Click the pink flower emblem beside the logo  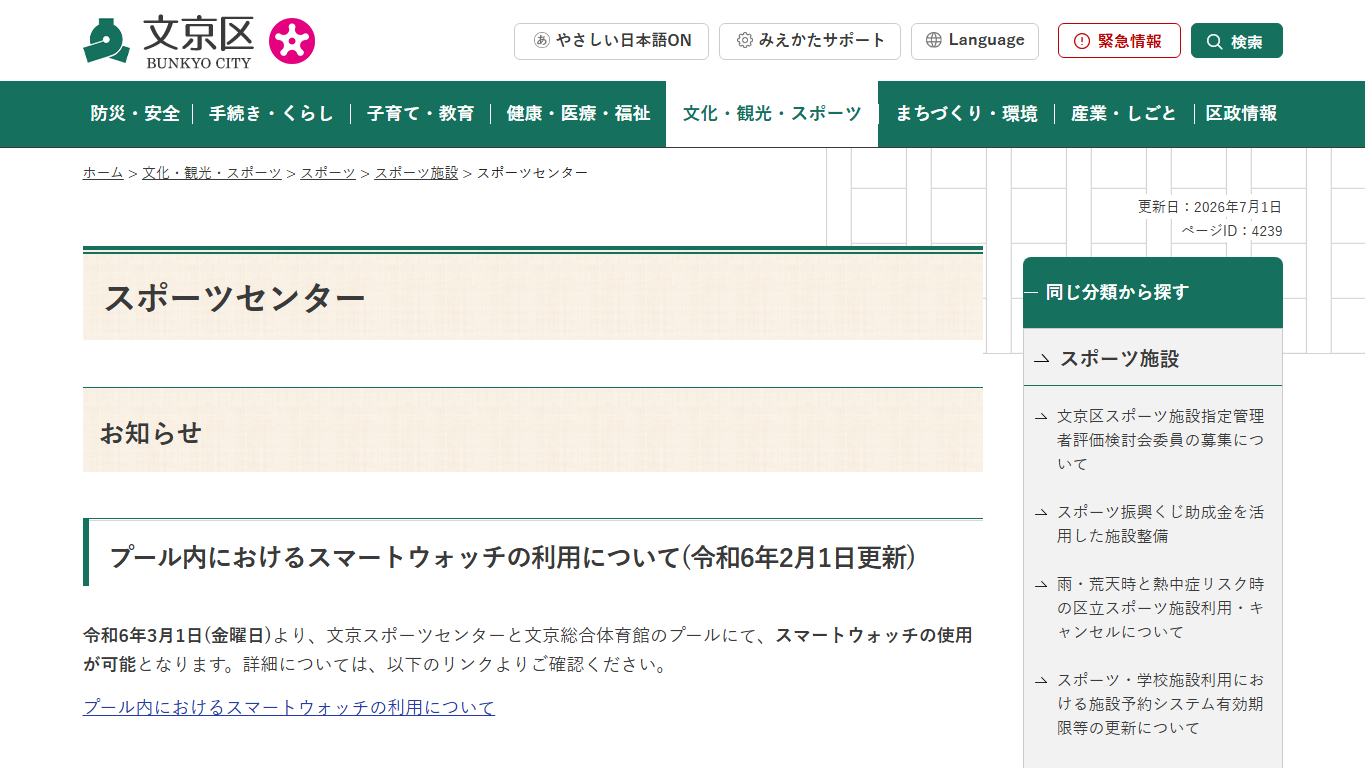pyautogui.click(x=292, y=41)
